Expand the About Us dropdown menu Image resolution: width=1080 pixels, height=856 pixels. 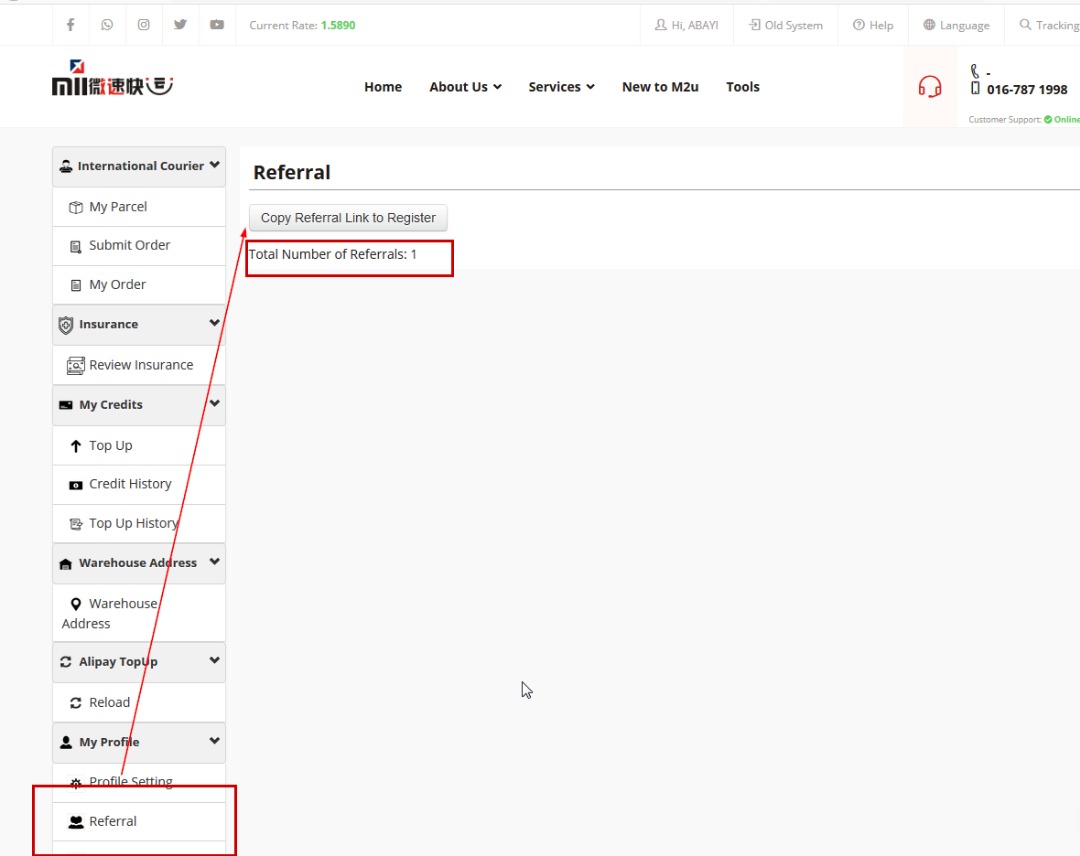click(x=465, y=87)
